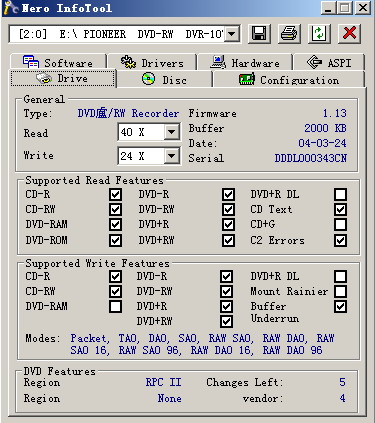The width and height of the screenshot is (375, 423).
Task: Toggle the CD Text checkbox
Action: tap(340, 209)
